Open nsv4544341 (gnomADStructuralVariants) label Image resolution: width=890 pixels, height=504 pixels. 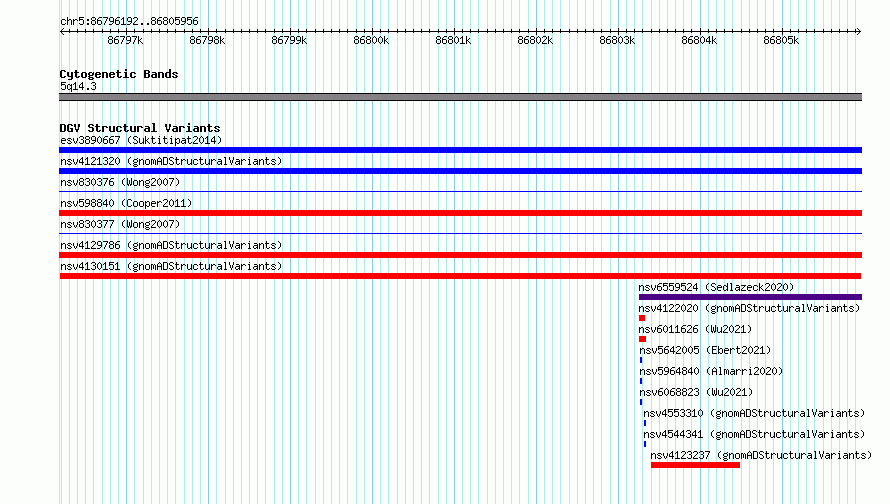point(754,434)
